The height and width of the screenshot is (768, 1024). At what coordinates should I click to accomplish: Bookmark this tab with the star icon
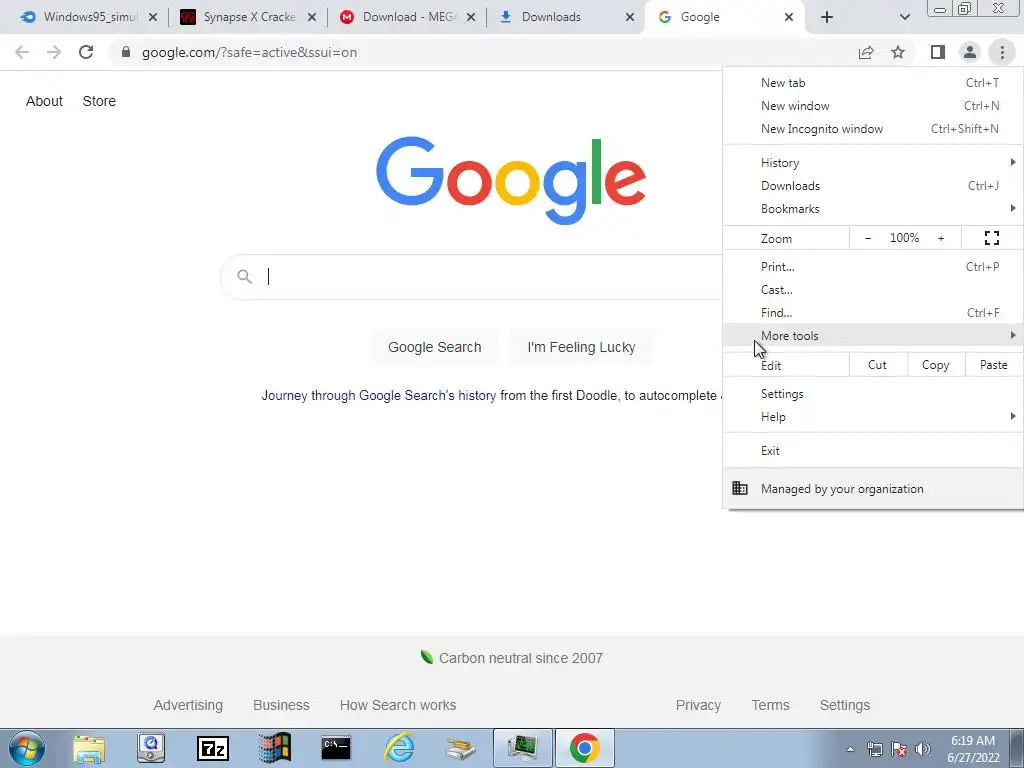(898, 52)
